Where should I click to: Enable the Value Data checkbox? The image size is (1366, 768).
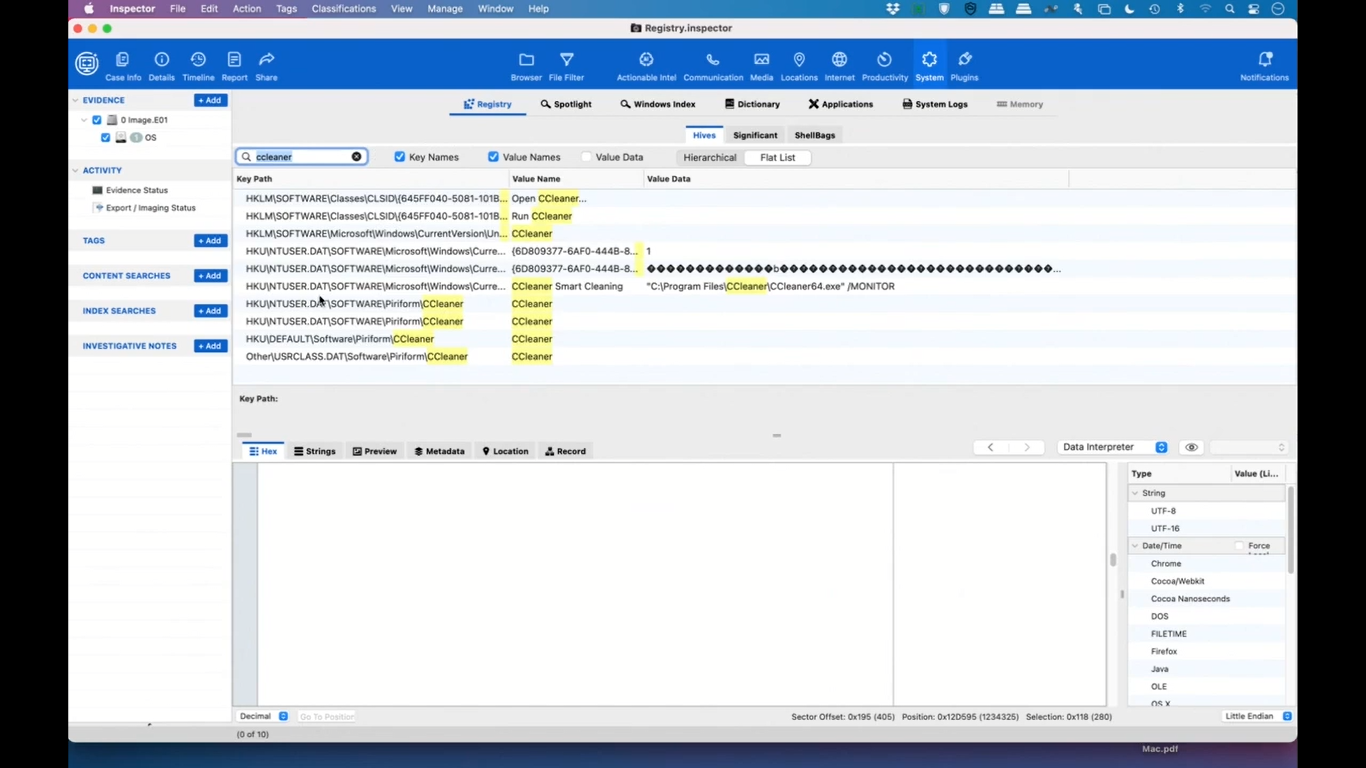(x=586, y=157)
